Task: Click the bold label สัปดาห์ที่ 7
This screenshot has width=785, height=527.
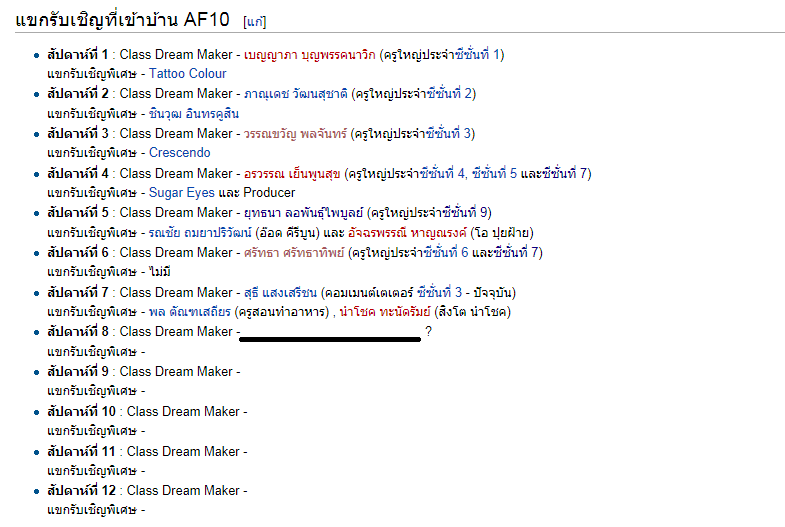Action: 78,293
